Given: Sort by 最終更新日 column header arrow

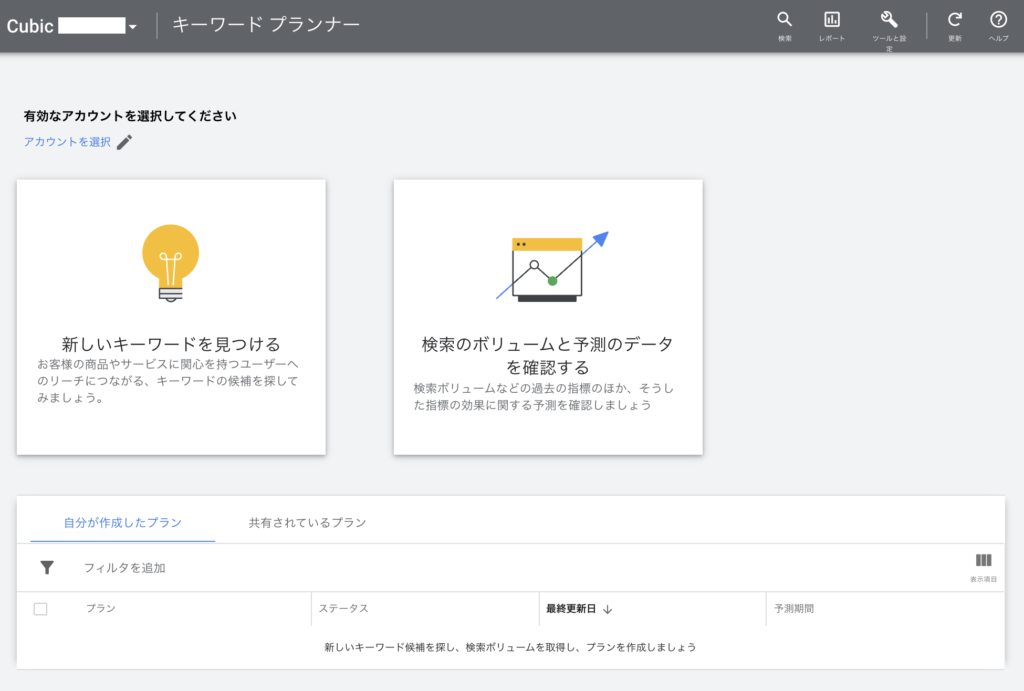Looking at the screenshot, I should click(x=607, y=609).
